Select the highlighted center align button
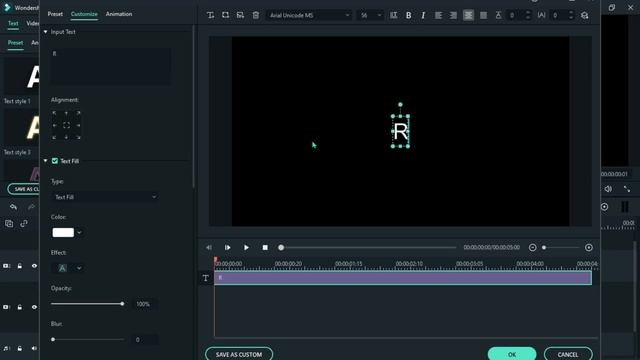 coord(469,16)
